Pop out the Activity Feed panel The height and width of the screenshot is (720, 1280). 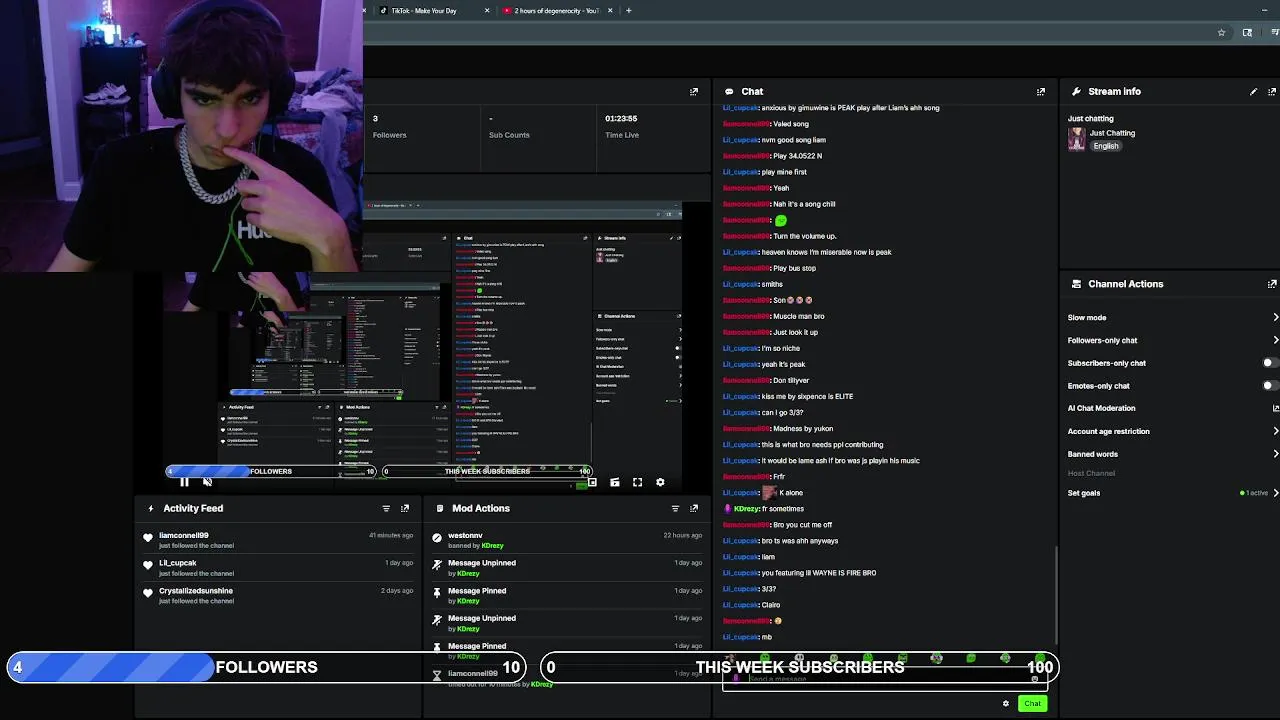coord(405,508)
